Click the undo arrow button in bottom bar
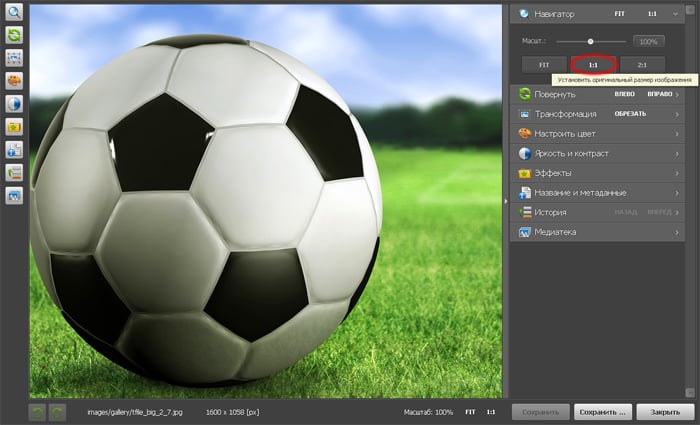This screenshot has width=700, height=425. point(37,412)
